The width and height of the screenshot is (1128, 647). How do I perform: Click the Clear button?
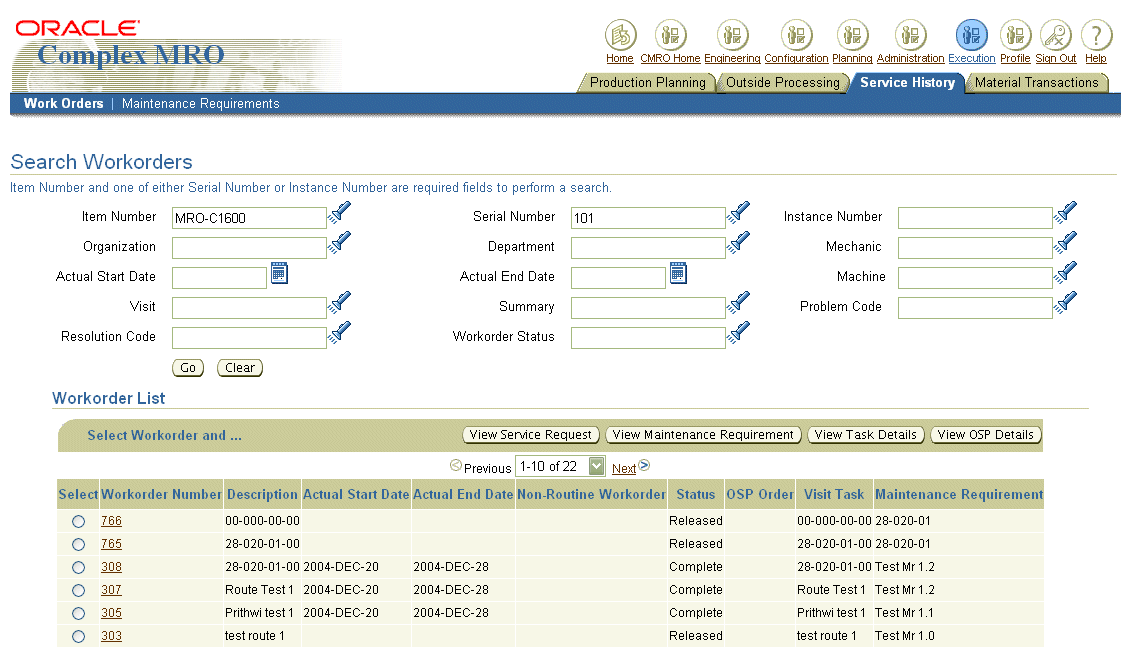[240, 368]
